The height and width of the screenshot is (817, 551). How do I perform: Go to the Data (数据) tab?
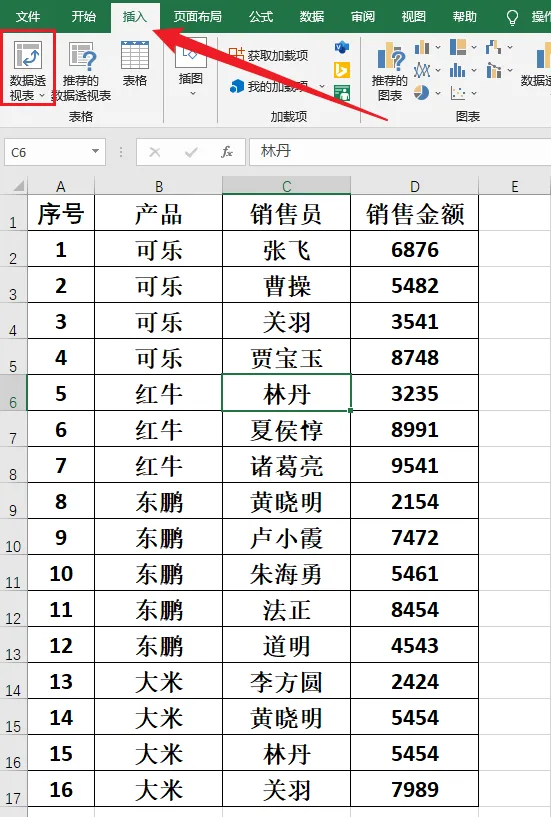[312, 17]
